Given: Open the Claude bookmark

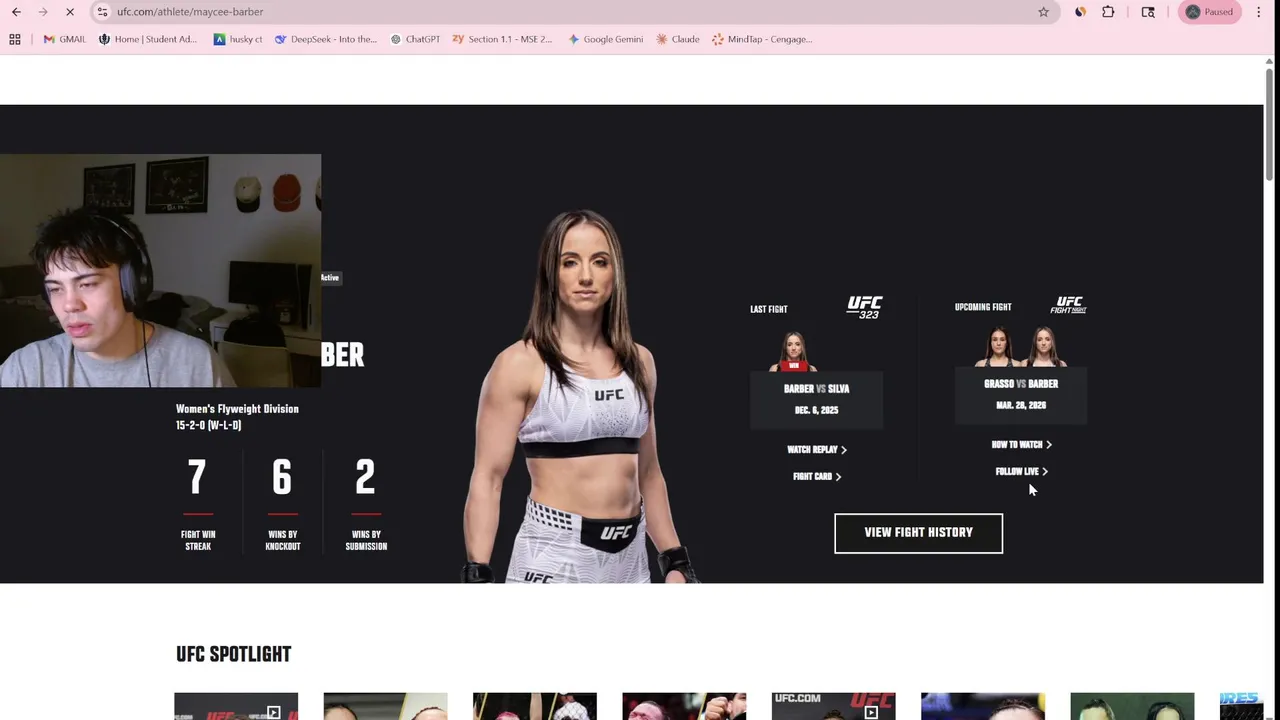Looking at the screenshot, I should [x=678, y=39].
